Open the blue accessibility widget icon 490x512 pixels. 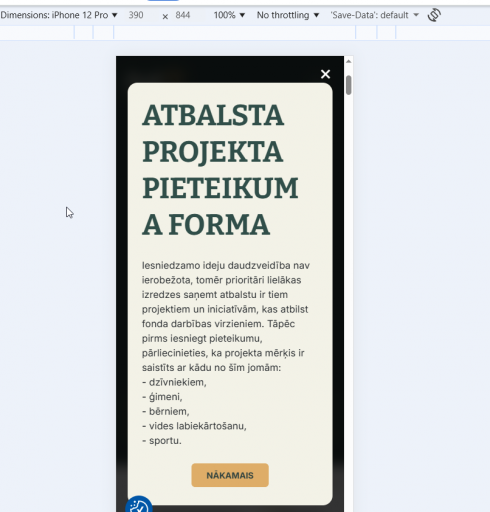139,505
